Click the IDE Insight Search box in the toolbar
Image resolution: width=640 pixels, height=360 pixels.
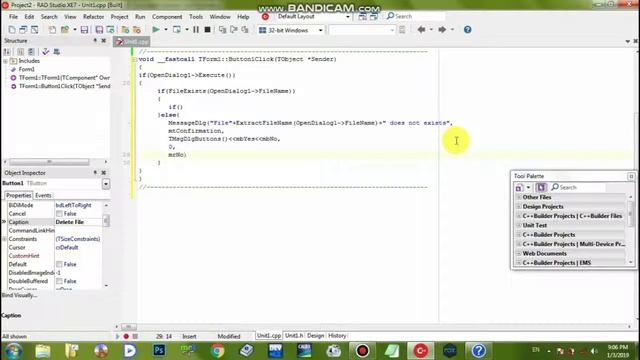click(415, 16)
